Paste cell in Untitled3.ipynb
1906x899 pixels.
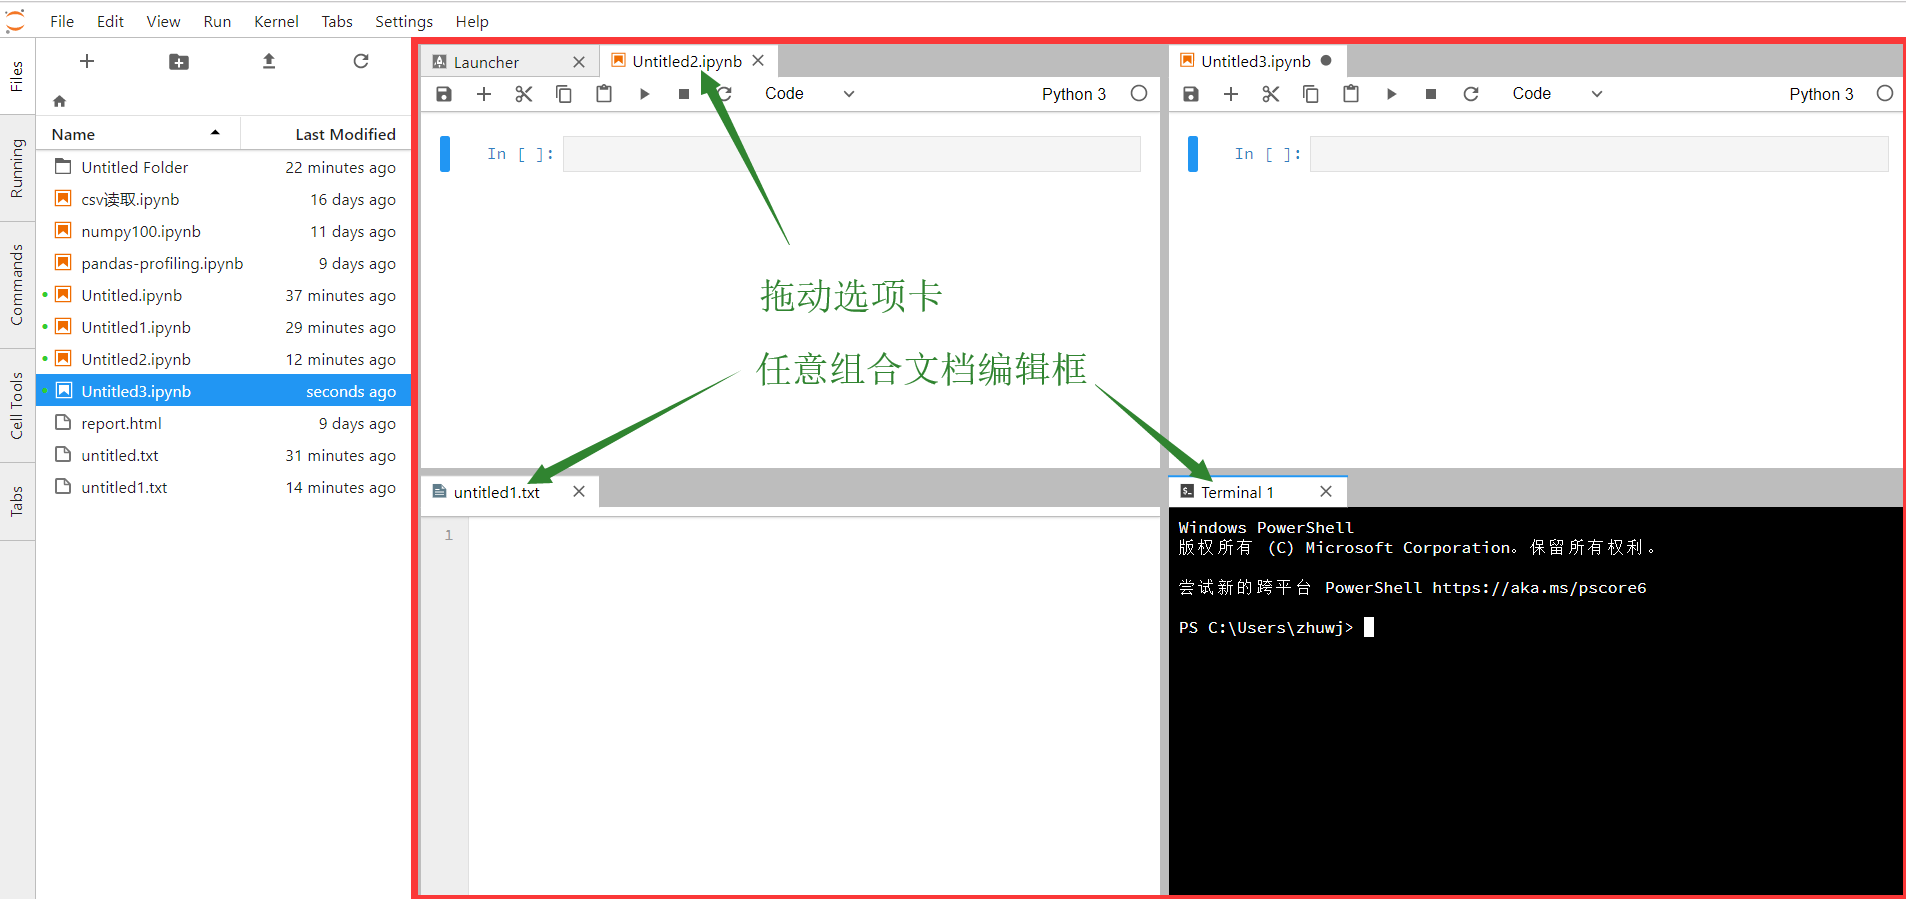[1351, 94]
